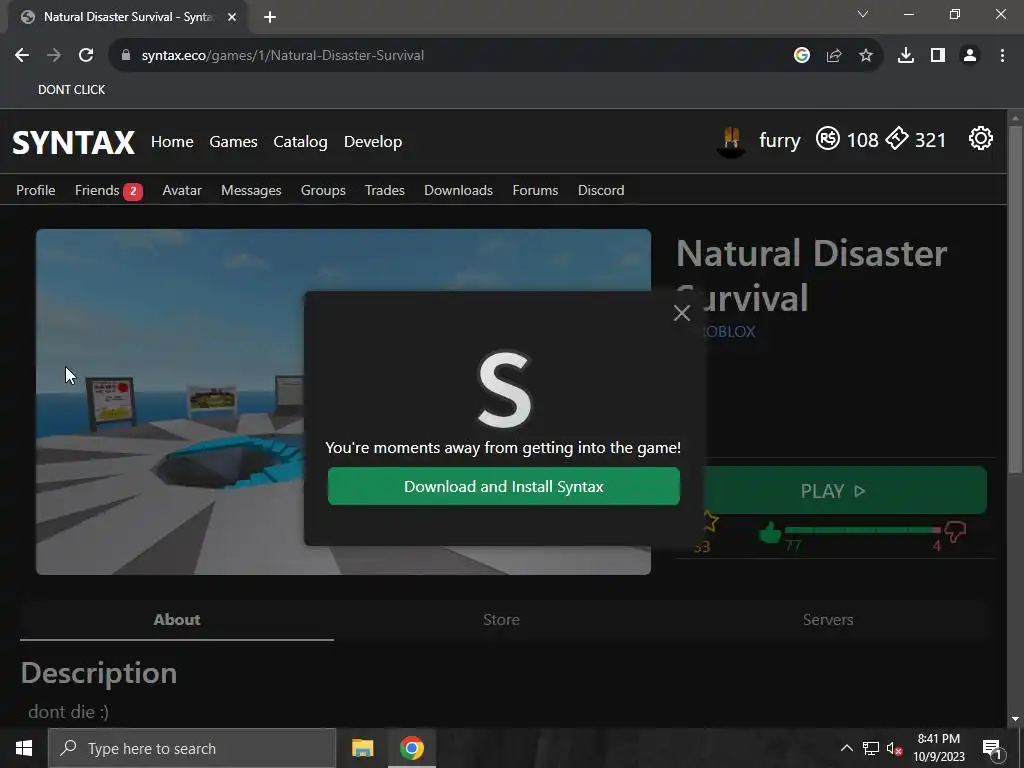Click the favorite star icon
This screenshot has height=768, width=1024.
(711, 522)
